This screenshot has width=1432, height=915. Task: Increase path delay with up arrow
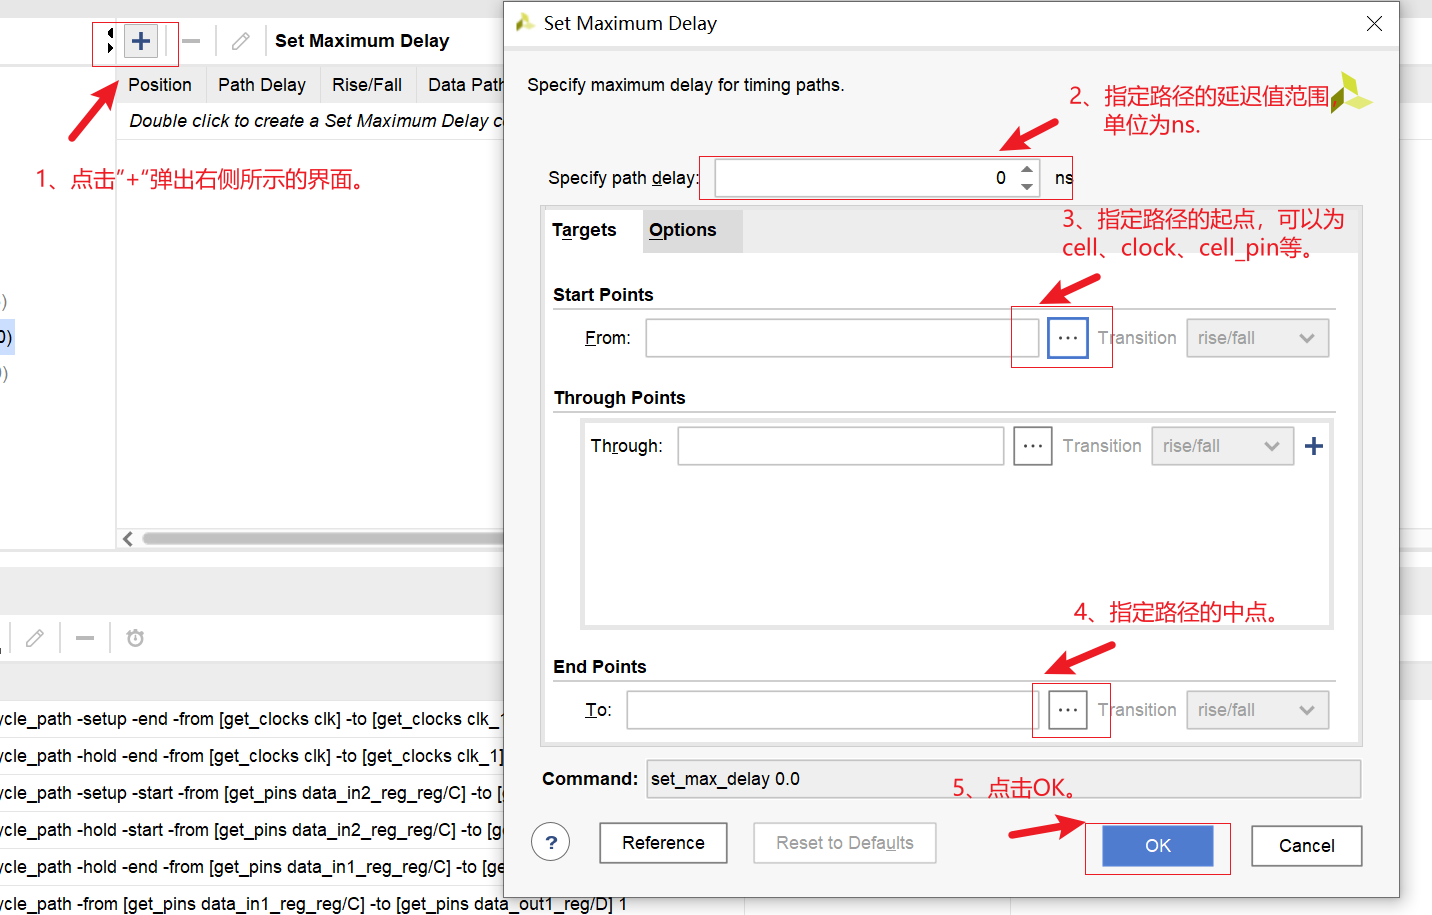[1027, 169]
